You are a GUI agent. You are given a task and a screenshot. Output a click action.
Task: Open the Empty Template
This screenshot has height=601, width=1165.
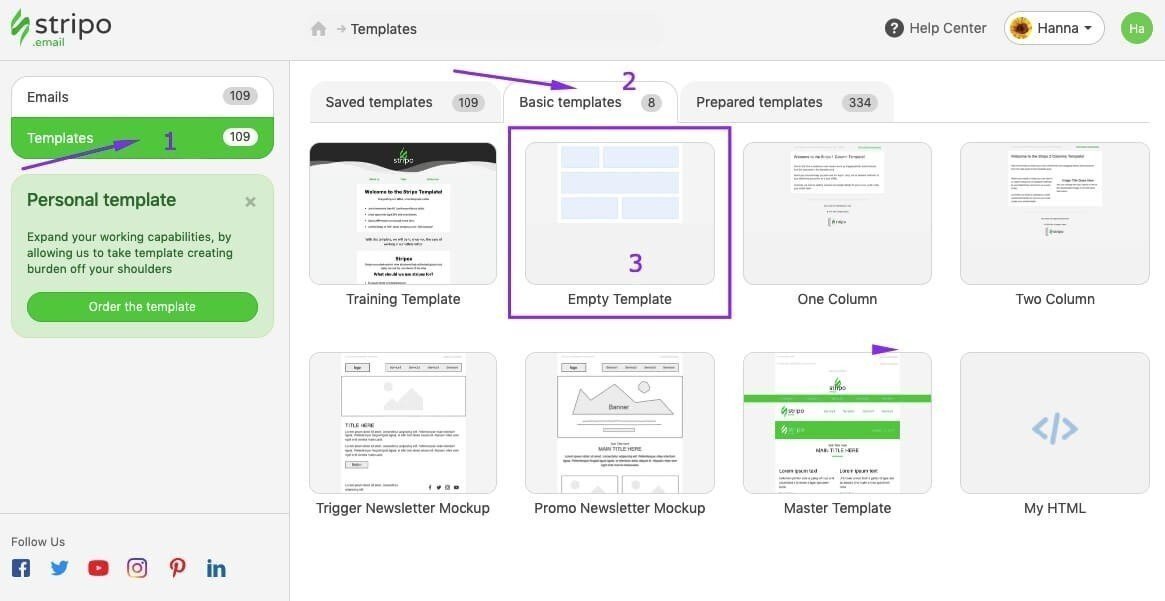[619, 213]
